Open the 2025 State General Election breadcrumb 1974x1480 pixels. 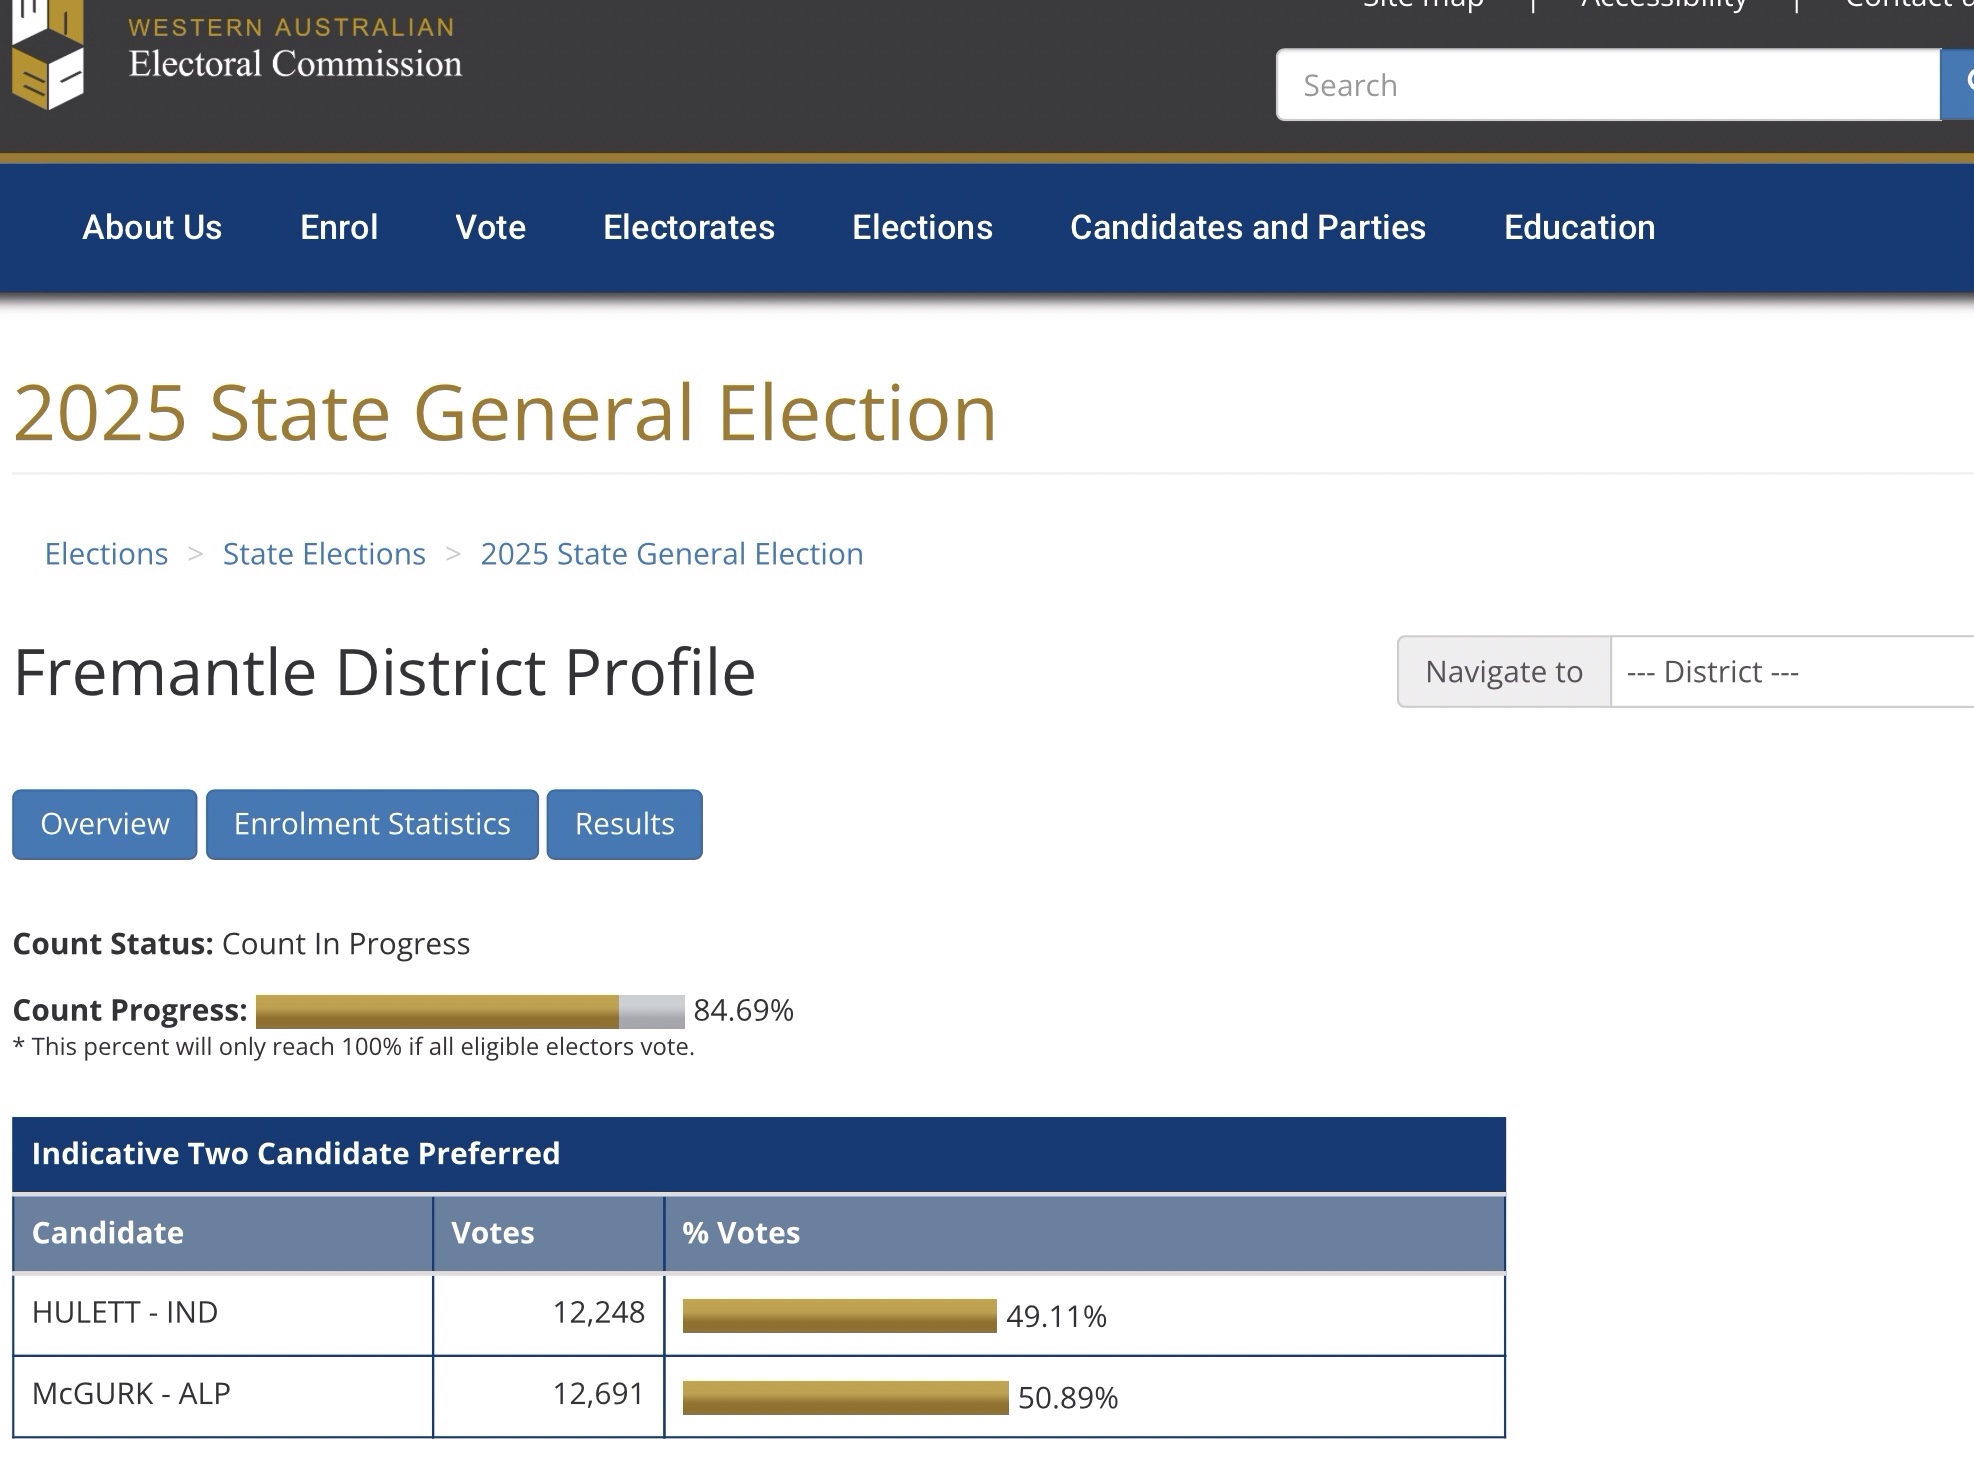671,554
